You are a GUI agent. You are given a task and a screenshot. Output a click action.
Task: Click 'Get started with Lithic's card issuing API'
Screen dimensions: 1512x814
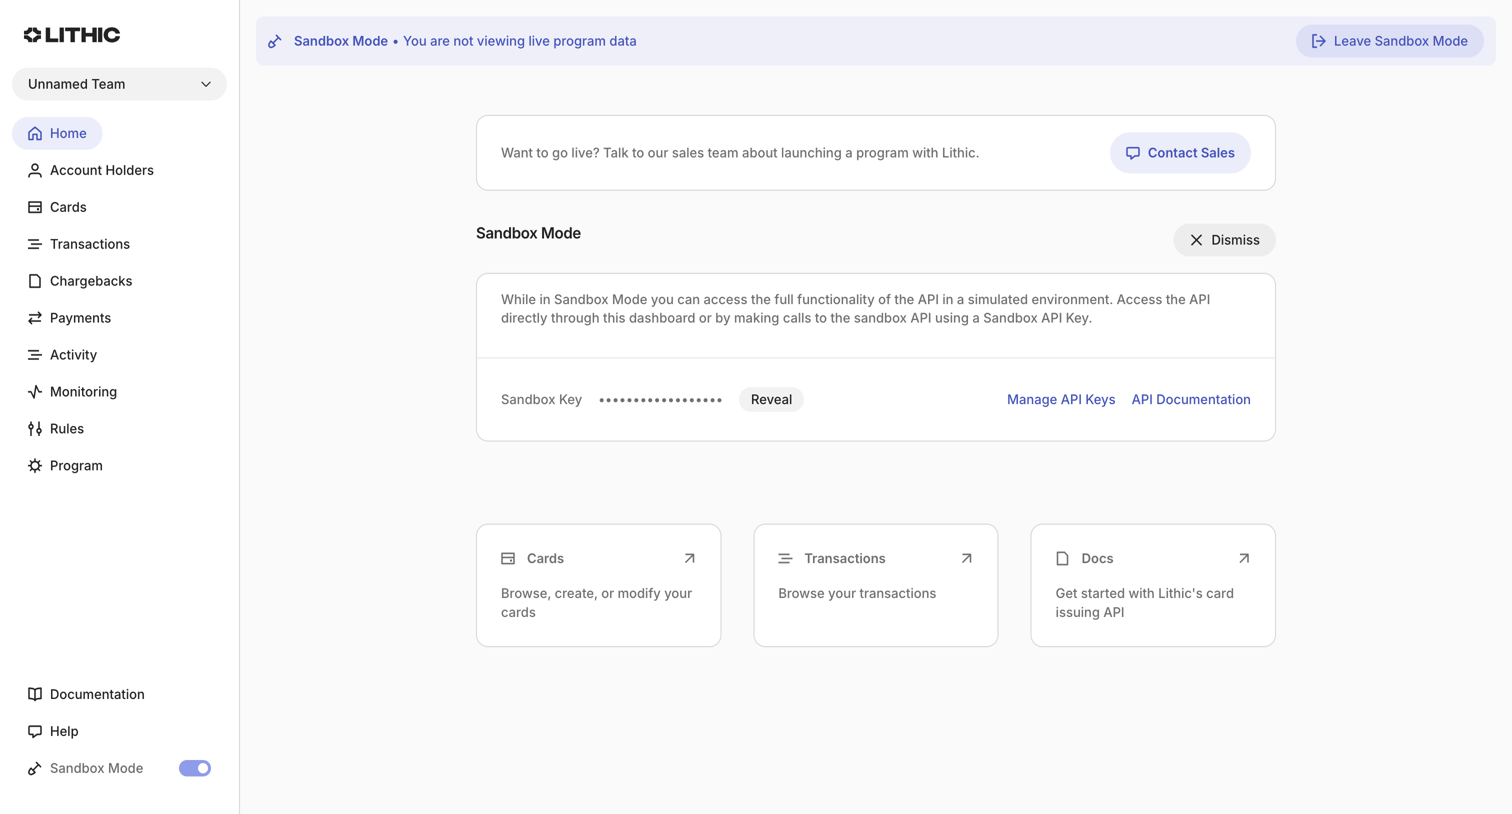point(1145,603)
